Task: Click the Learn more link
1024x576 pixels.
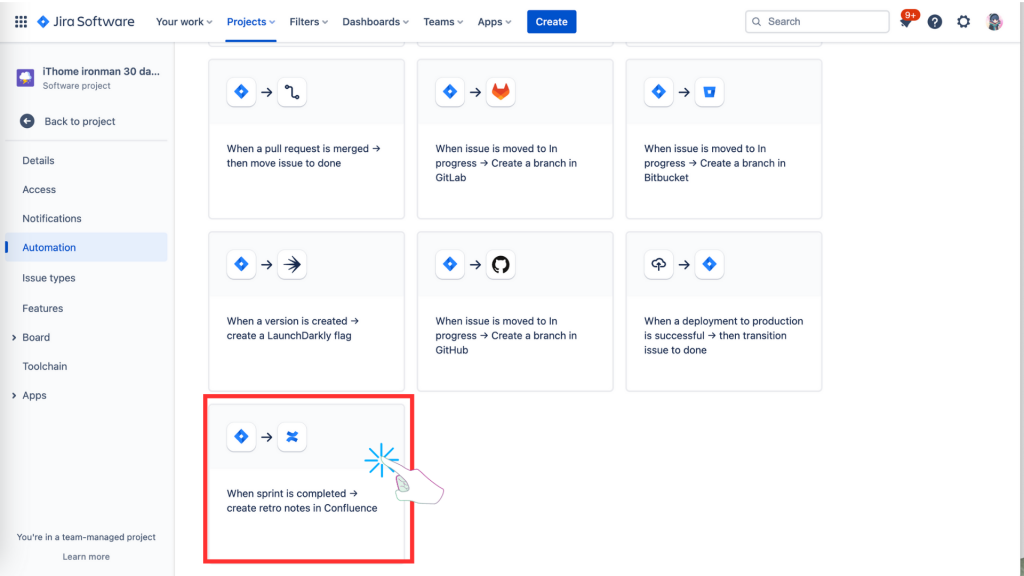Action: click(86, 556)
